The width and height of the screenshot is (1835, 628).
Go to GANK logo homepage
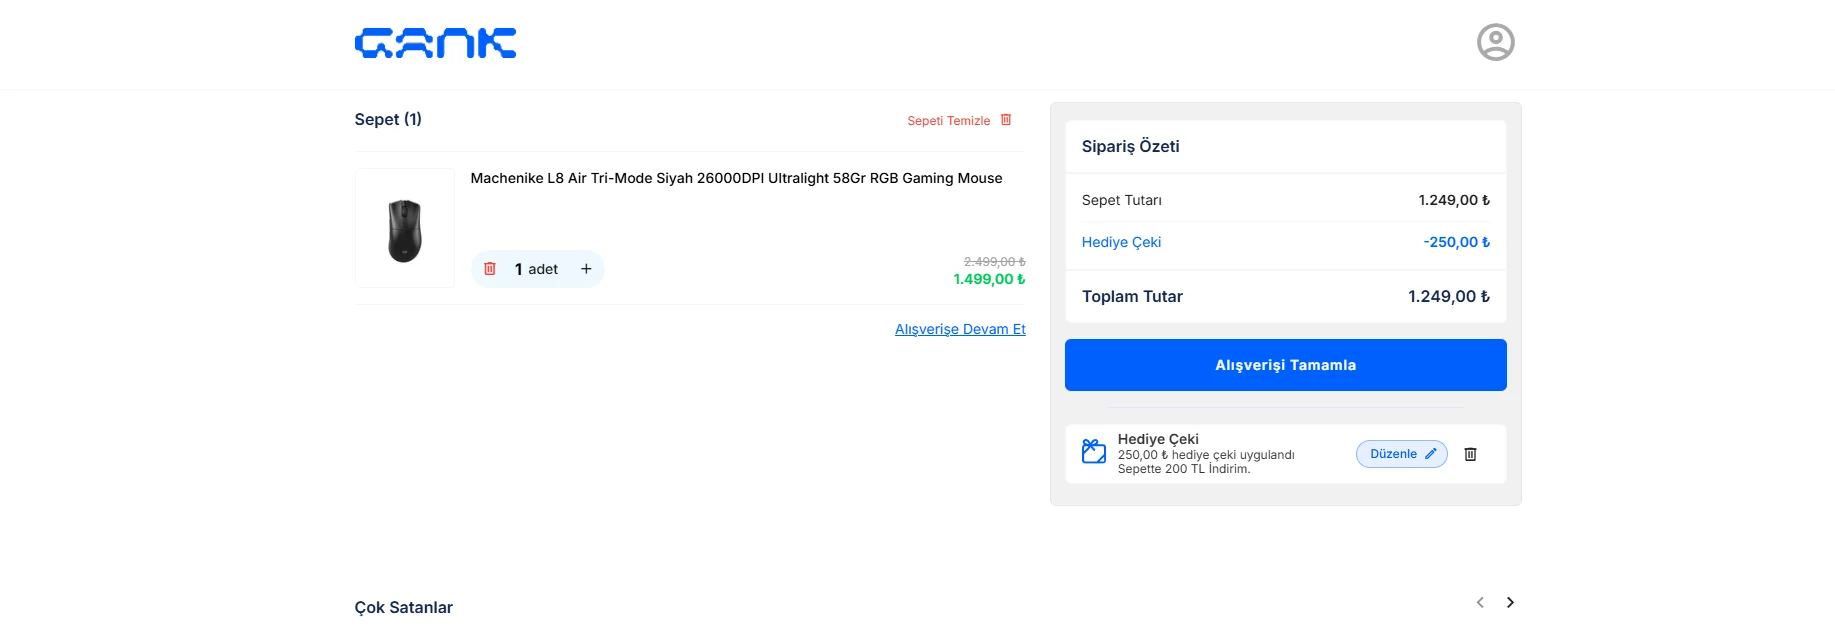[435, 43]
